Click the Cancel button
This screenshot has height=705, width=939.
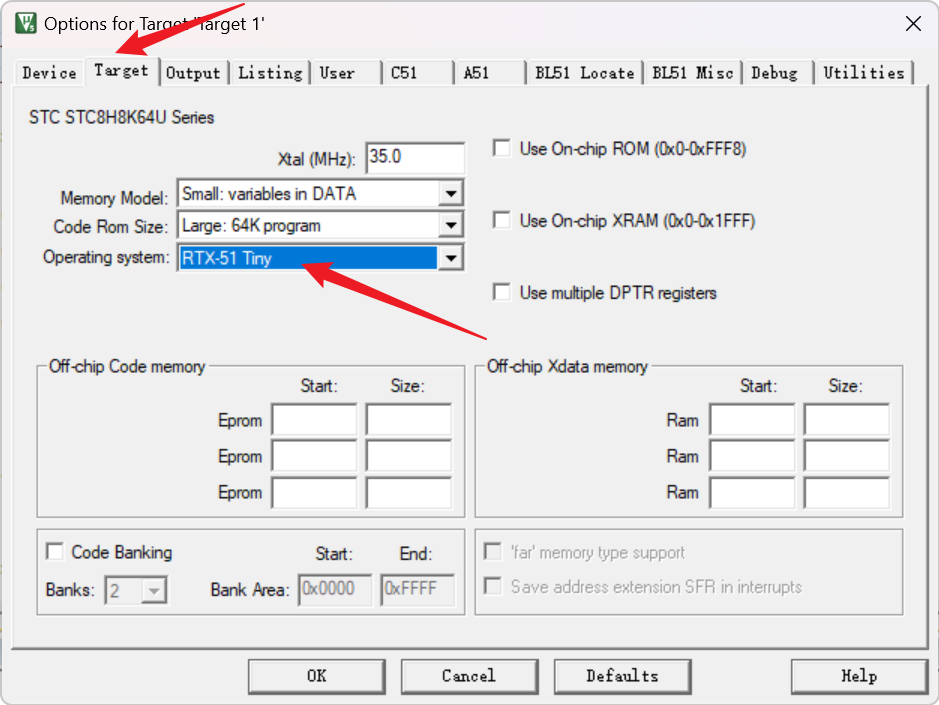[469, 676]
